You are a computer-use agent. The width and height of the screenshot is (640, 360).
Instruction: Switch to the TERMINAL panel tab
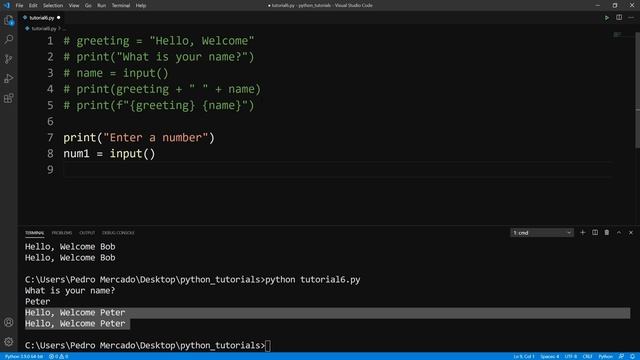pos(34,233)
